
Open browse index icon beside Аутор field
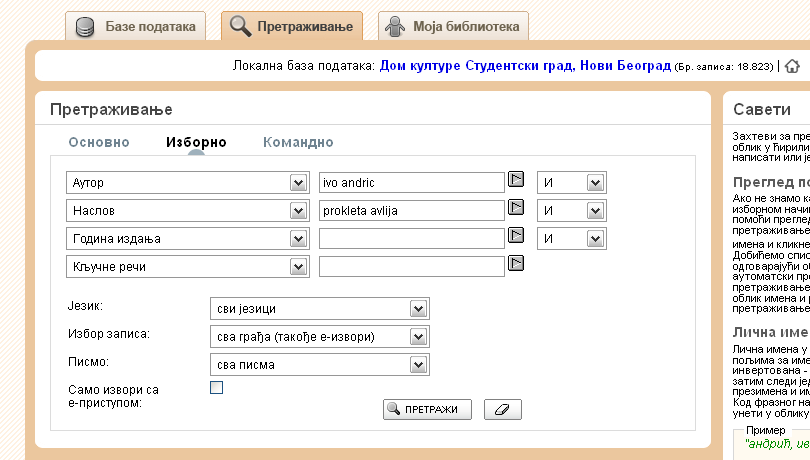point(517,180)
